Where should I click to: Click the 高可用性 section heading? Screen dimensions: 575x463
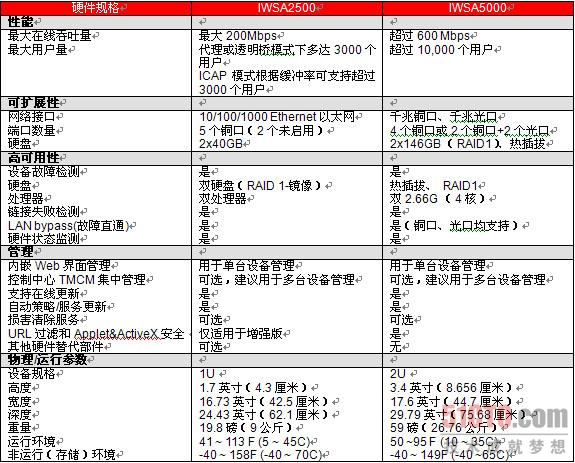click(x=33, y=158)
